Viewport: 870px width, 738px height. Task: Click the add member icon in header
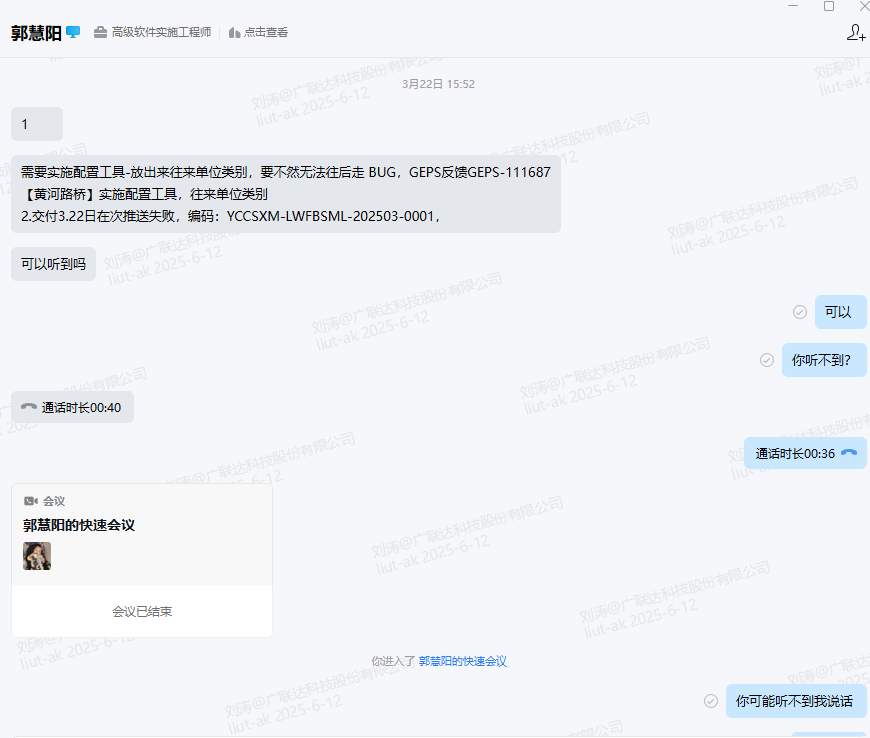click(855, 33)
